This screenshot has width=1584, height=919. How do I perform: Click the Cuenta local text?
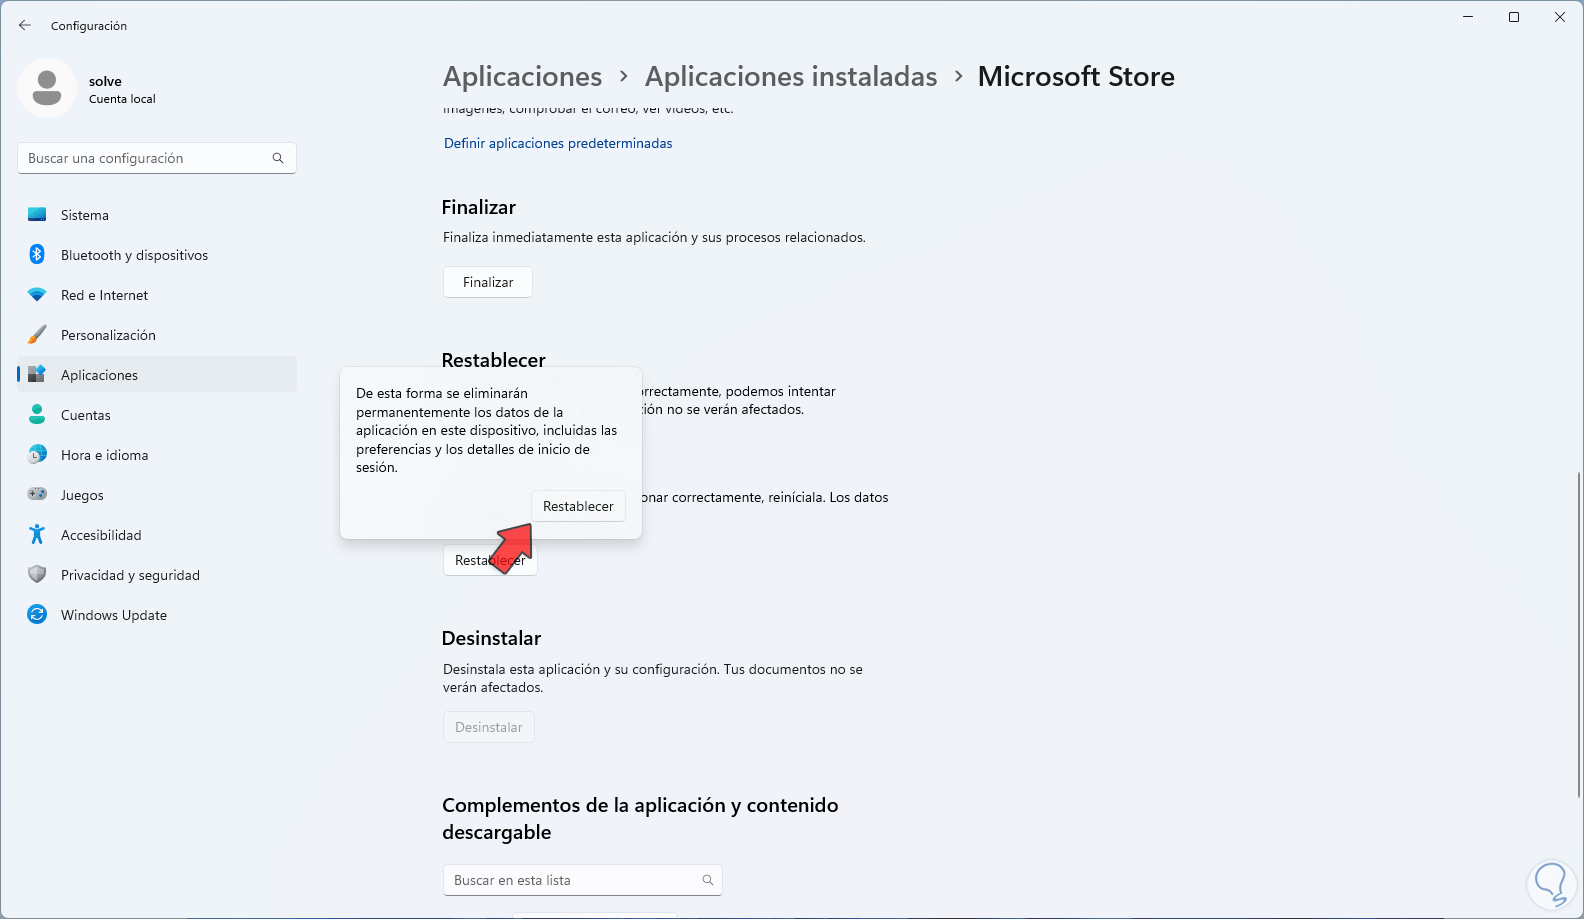[122, 99]
